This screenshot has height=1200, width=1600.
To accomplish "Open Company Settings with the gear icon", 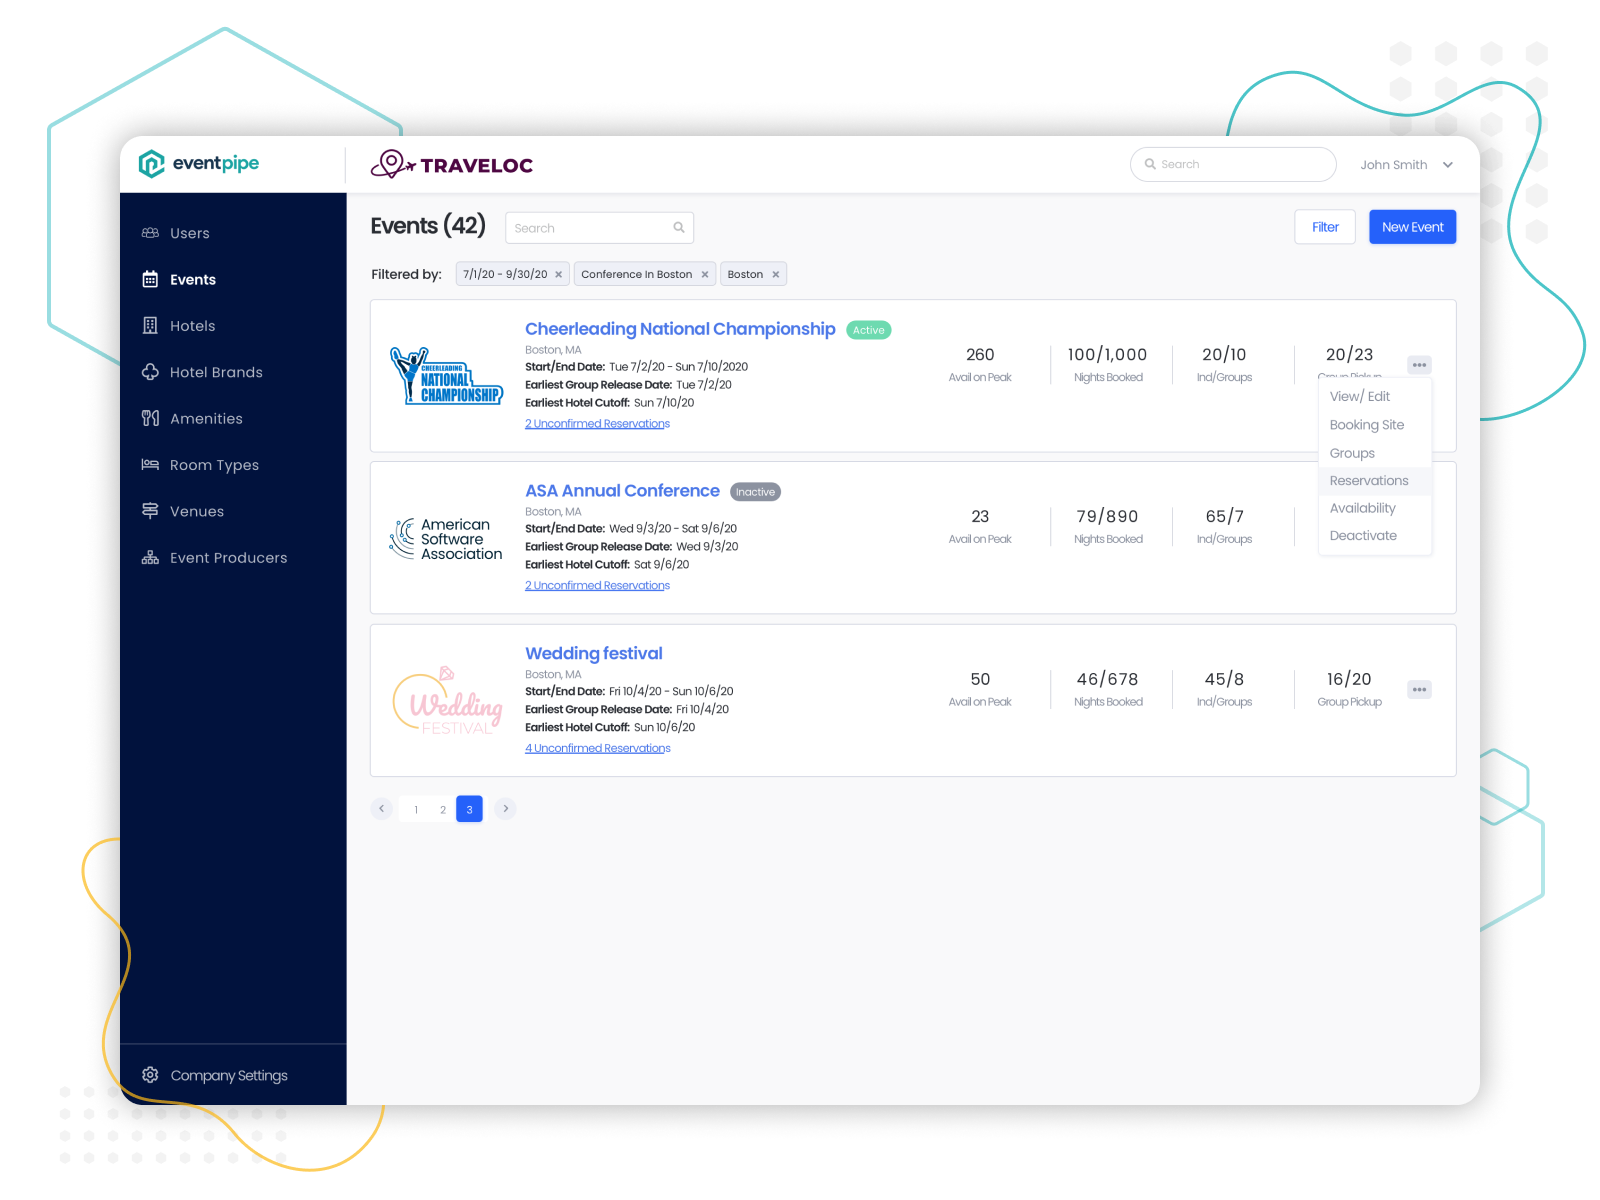I will point(150,1075).
